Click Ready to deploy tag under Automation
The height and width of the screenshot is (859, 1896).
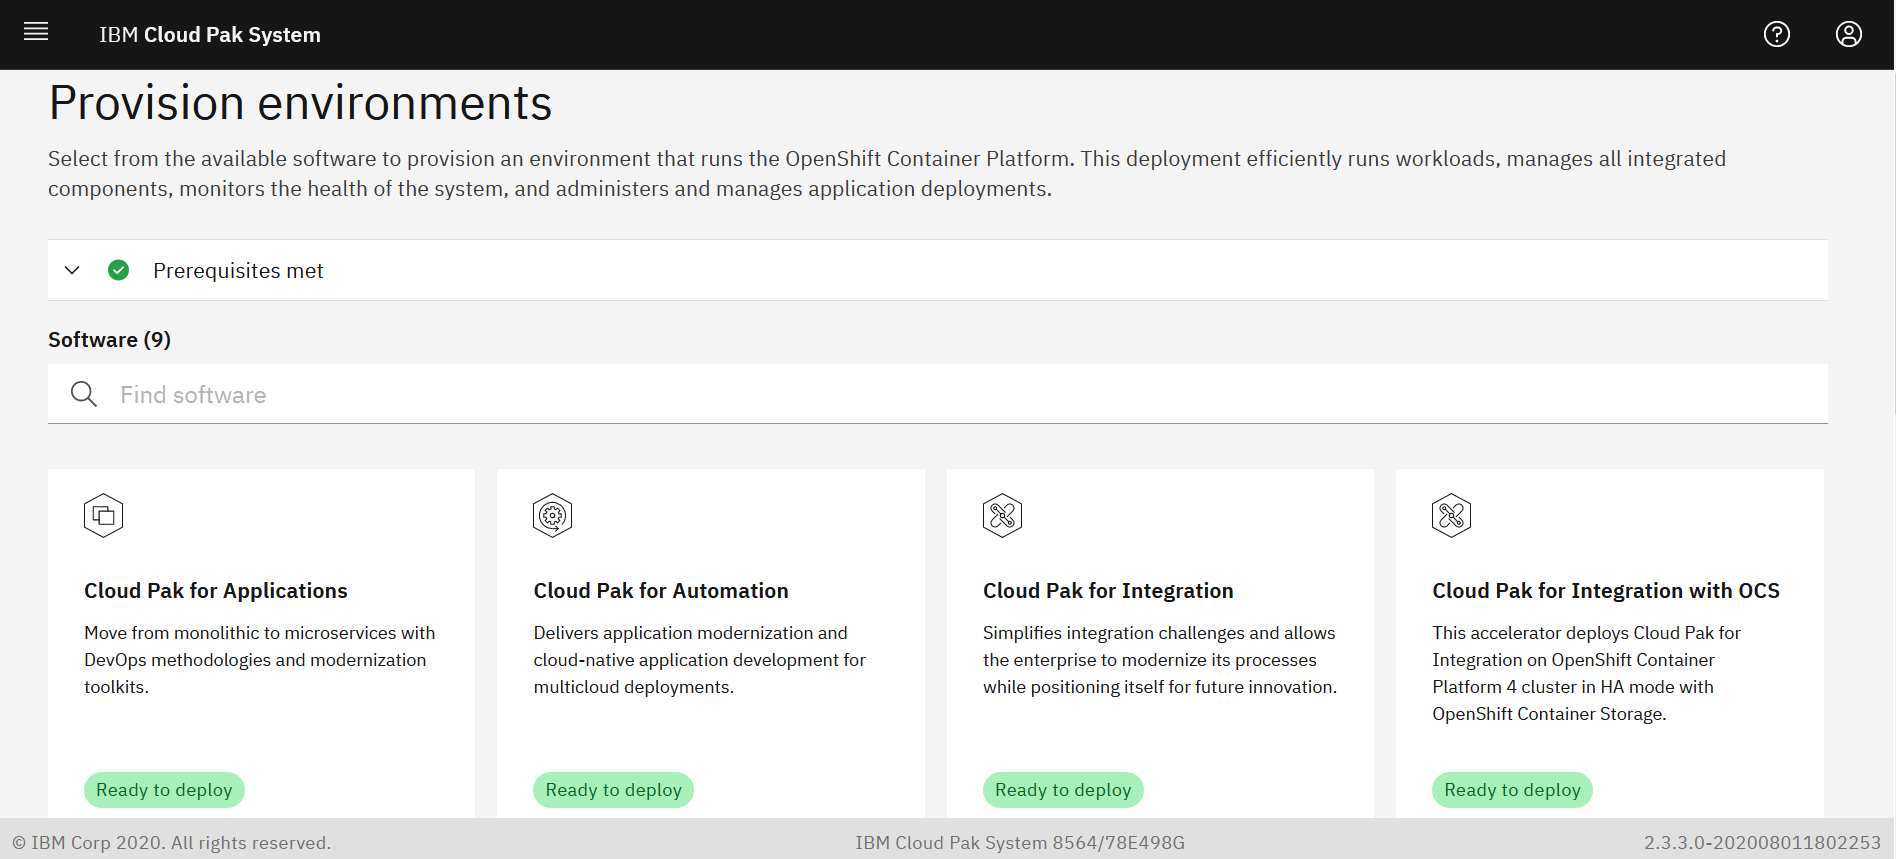pyautogui.click(x=613, y=790)
